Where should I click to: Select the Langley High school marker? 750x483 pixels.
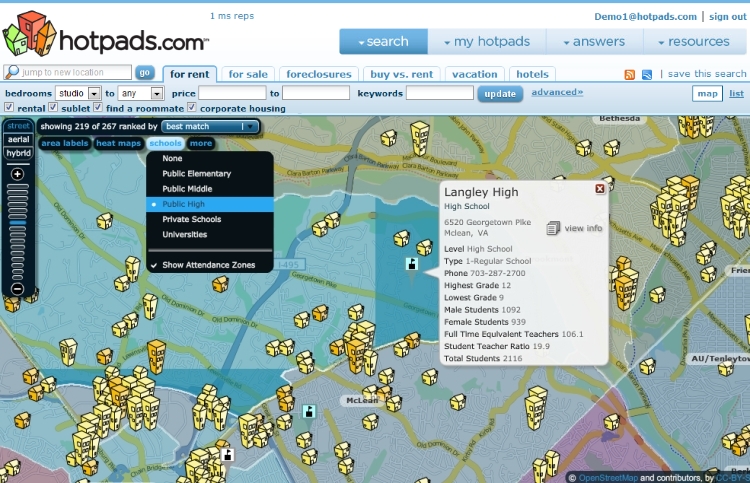pos(412,263)
